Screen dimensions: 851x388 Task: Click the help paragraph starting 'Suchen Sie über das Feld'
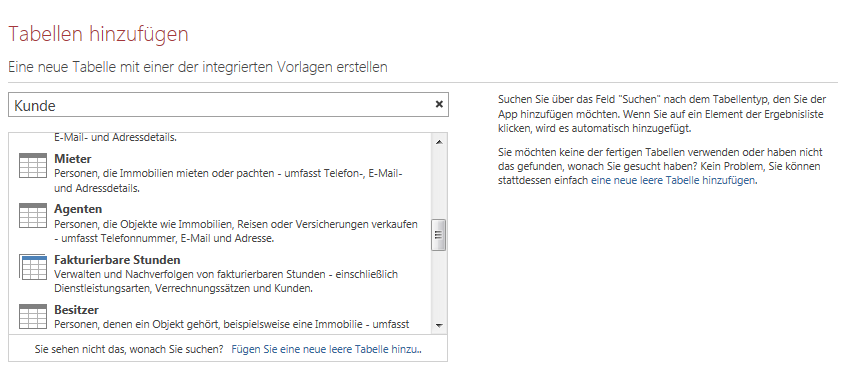[662, 115]
